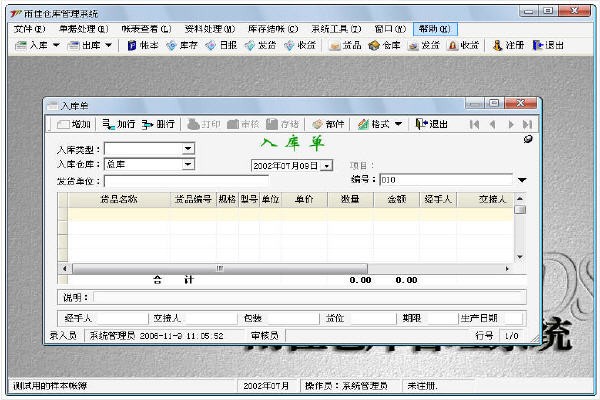Open the 部件 parts toolbar button
Image resolution: width=600 pixels, height=400 pixels.
pos(328,124)
